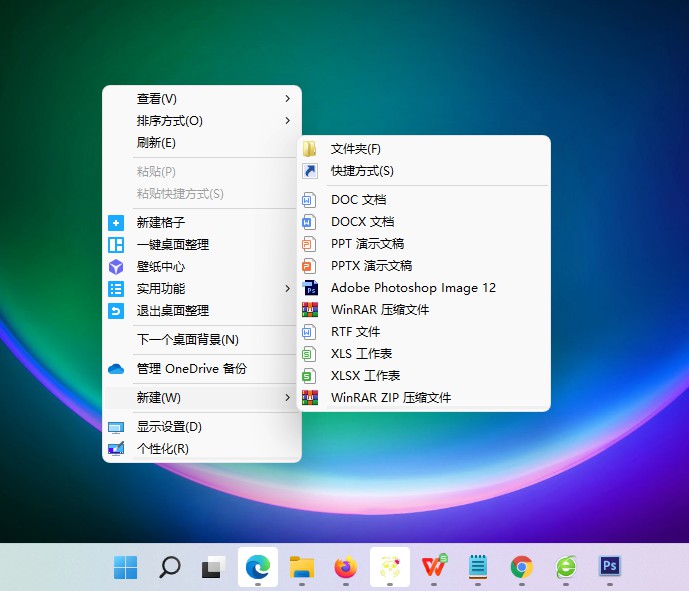Select 管理 OneDrive 备份

[x=202, y=369]
